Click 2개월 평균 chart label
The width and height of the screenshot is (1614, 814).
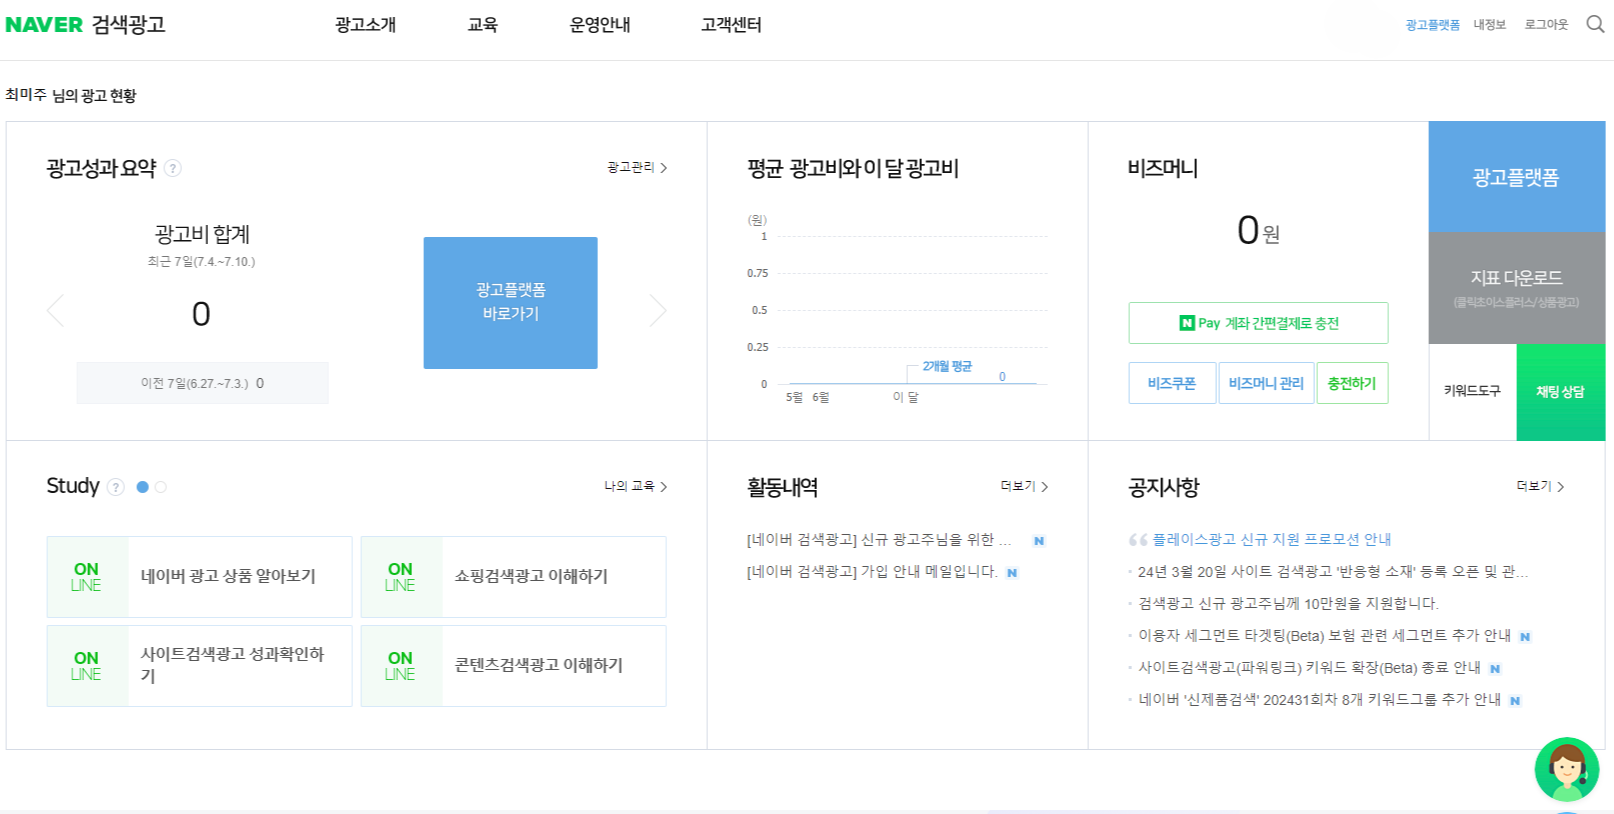coord(946,366)
